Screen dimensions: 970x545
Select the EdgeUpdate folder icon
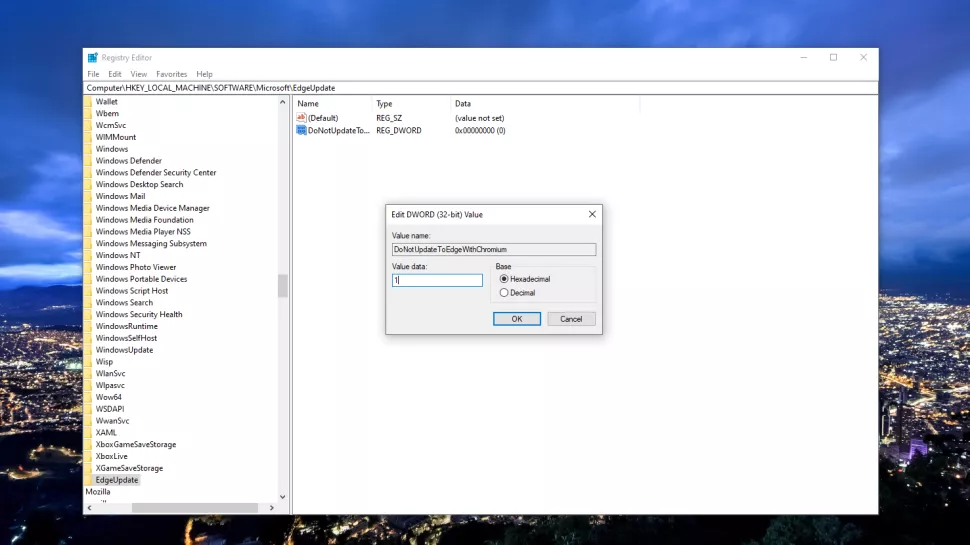click(89, 480)
